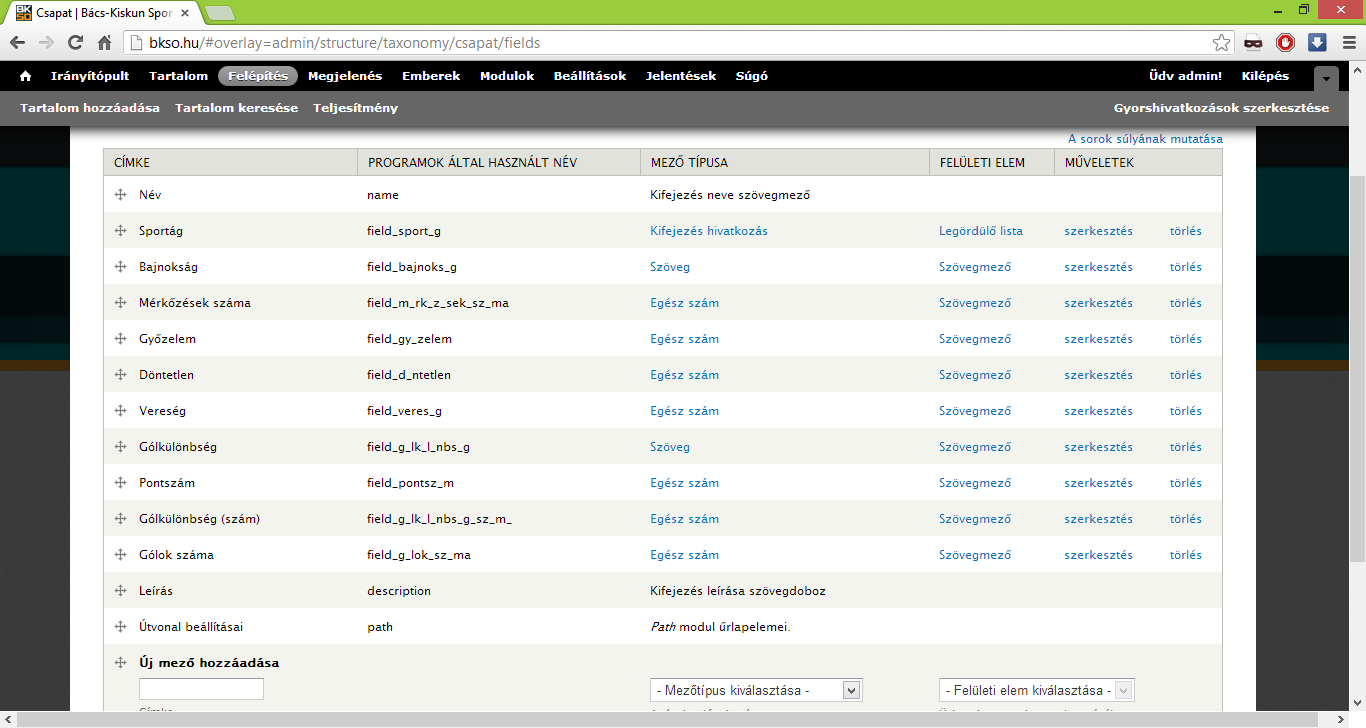The height and width of the screenshot is (728, 1366).
Task: Grab drag handle for Gólkülönbség row
Action: point(120,447)
